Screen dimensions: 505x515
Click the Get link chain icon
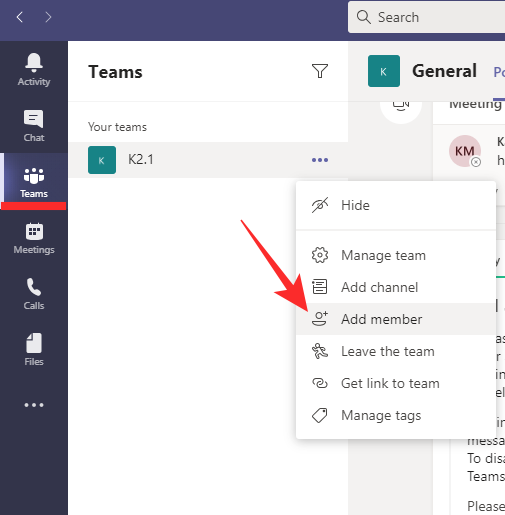pos(320,383)
